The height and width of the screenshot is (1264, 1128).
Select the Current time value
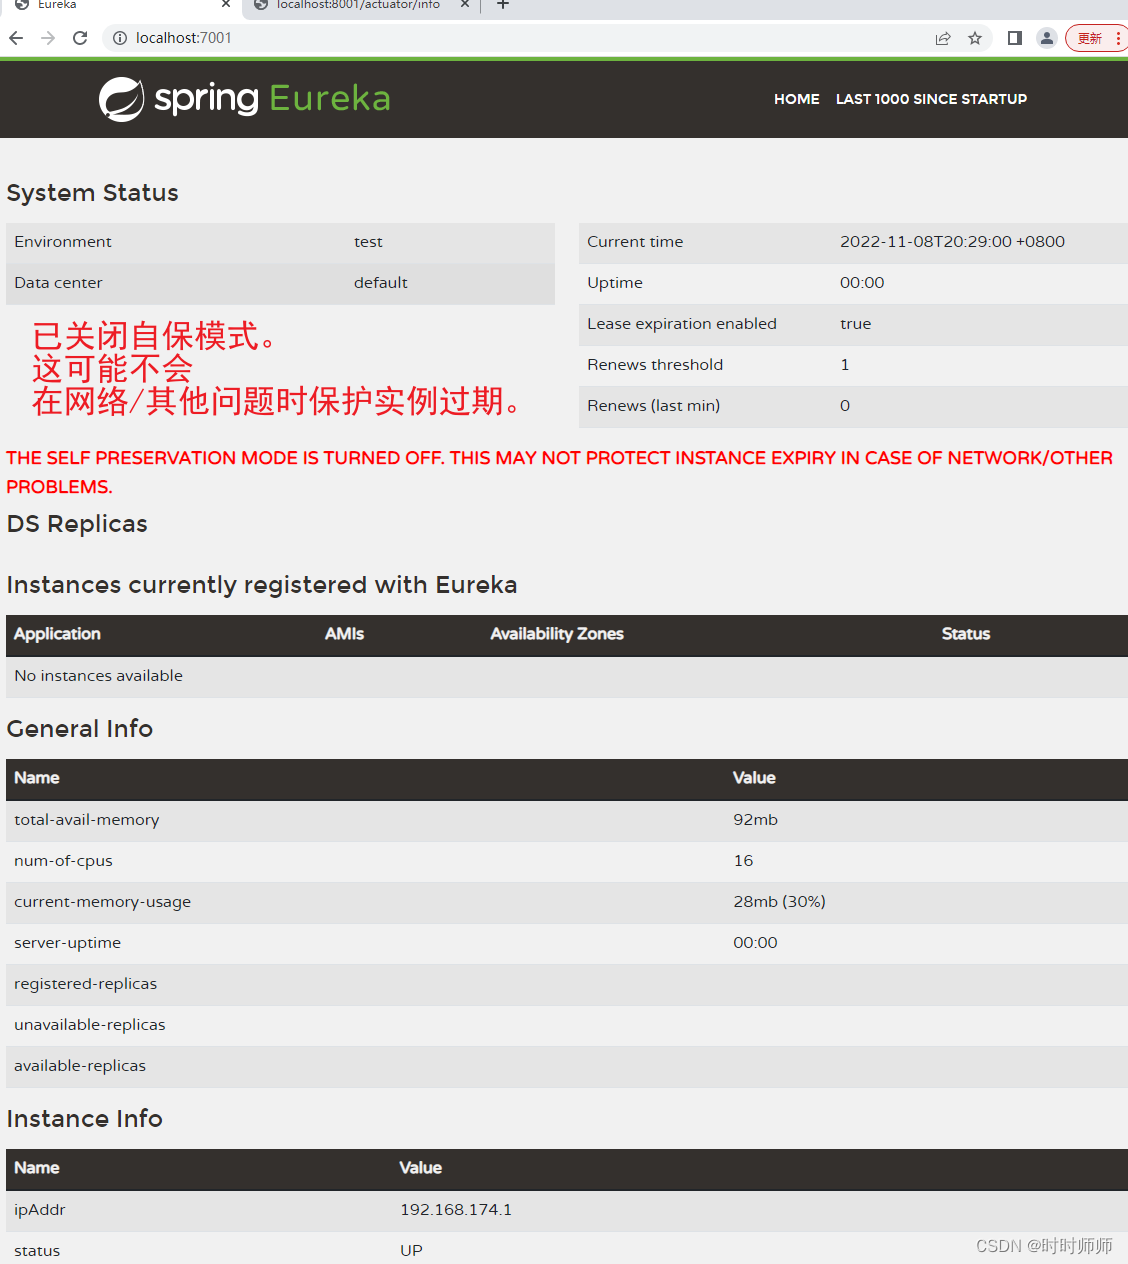coord(952,242)
